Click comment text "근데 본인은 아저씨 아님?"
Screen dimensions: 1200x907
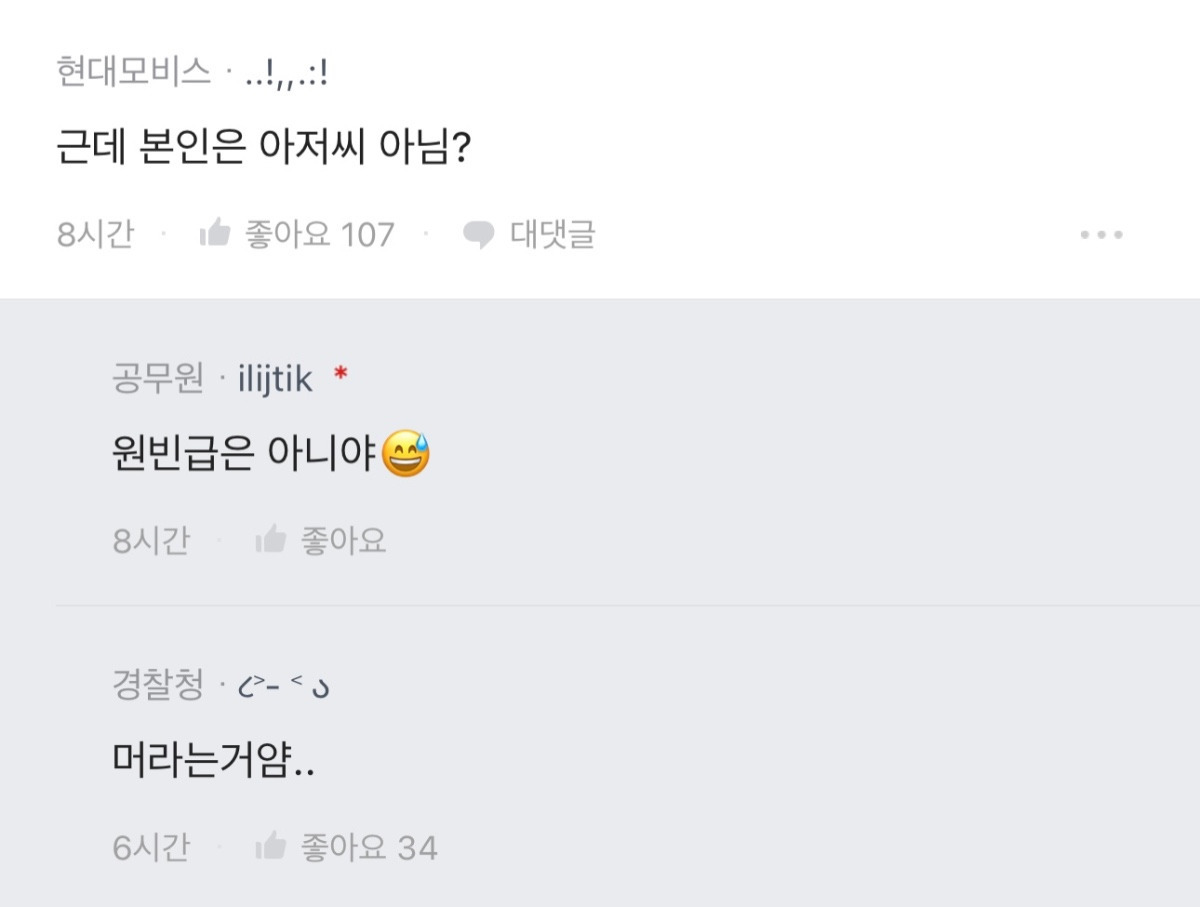tap(264, 150)
